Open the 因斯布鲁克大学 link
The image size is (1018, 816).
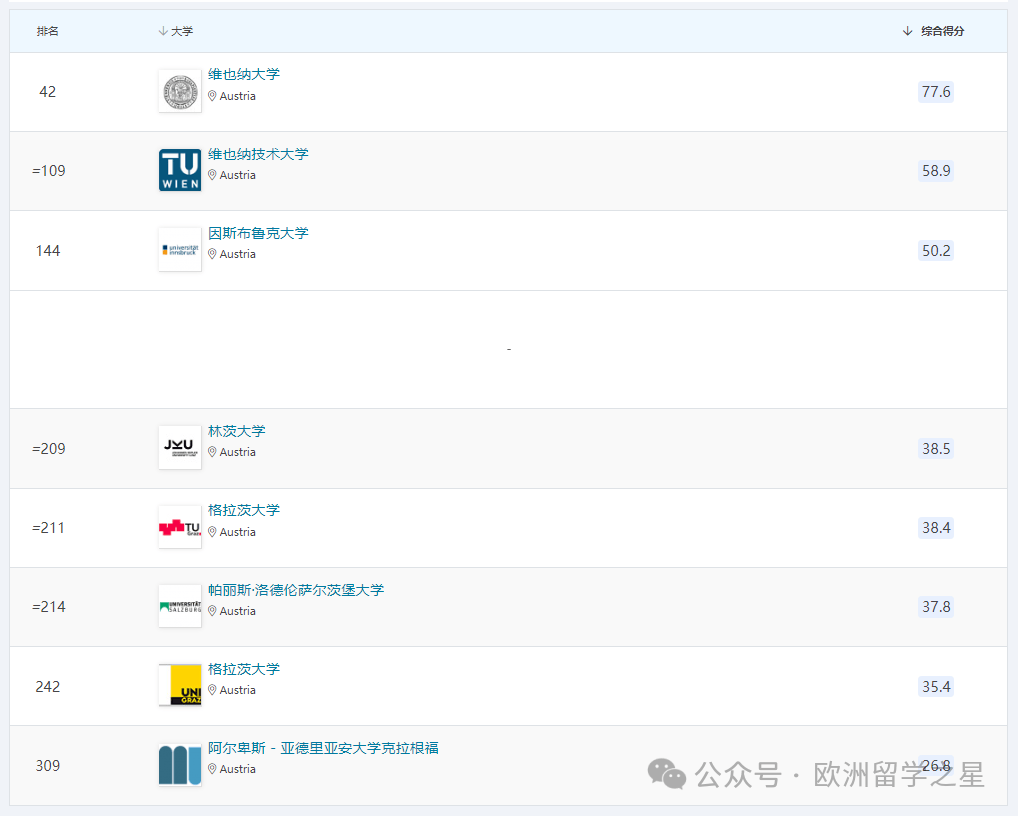click(x=258, y=233)
